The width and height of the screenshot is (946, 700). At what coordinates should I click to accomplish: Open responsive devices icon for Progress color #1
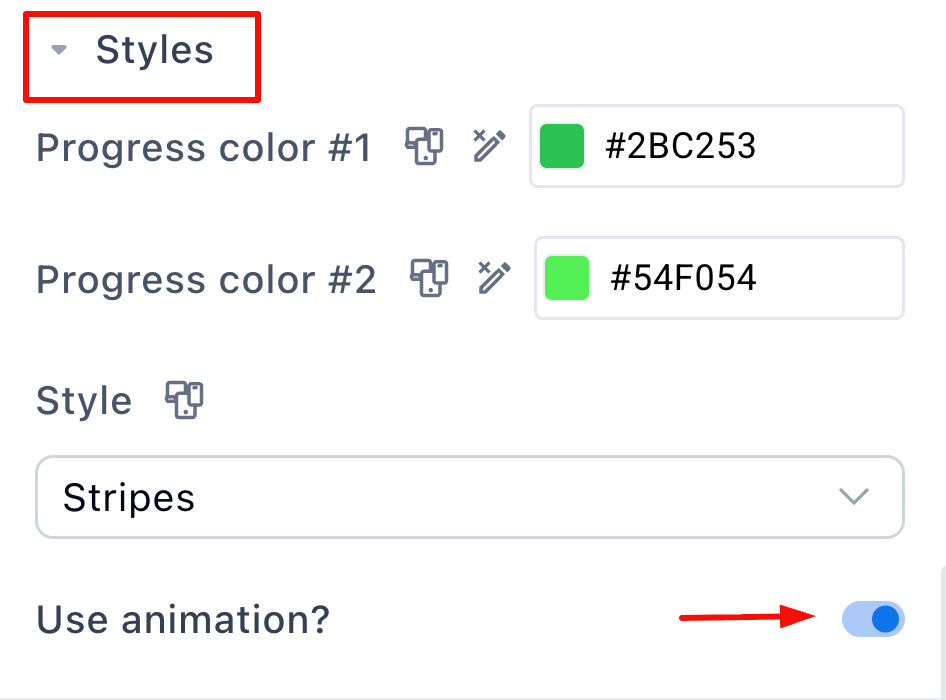tap(424, 145)
